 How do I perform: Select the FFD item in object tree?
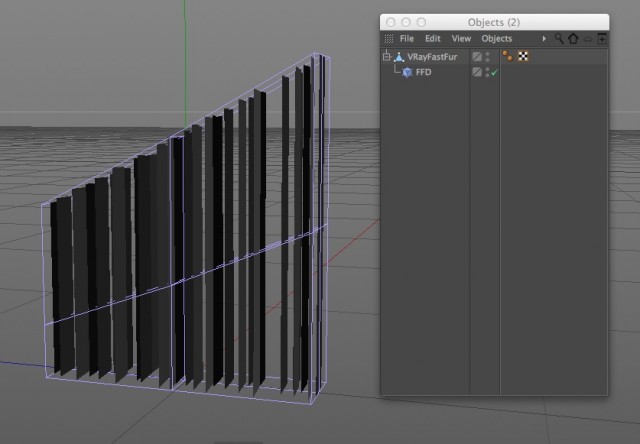(x=423, y=72)
